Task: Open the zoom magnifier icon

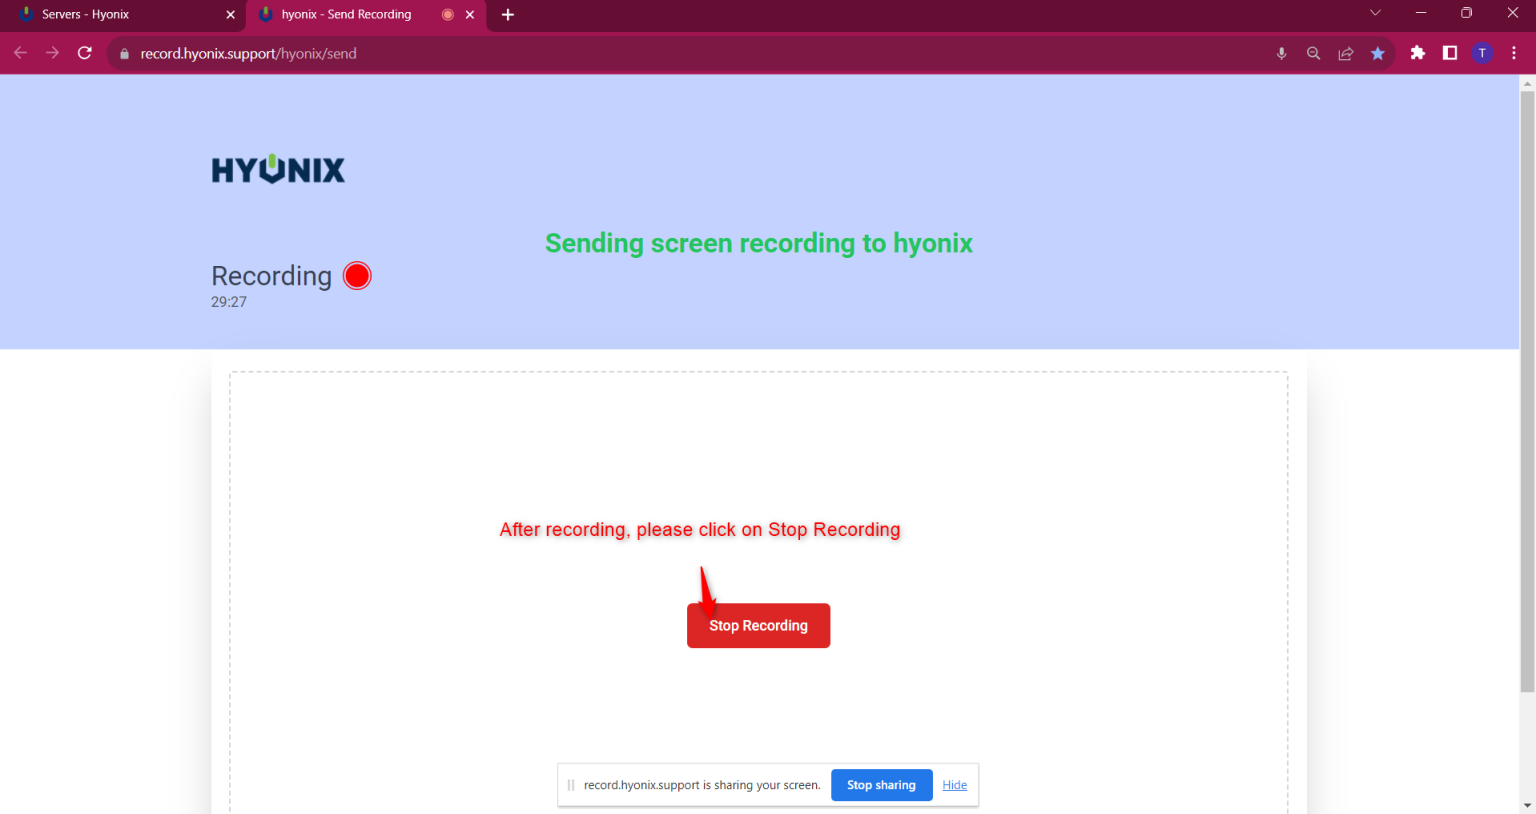Action: (1313, 54)
